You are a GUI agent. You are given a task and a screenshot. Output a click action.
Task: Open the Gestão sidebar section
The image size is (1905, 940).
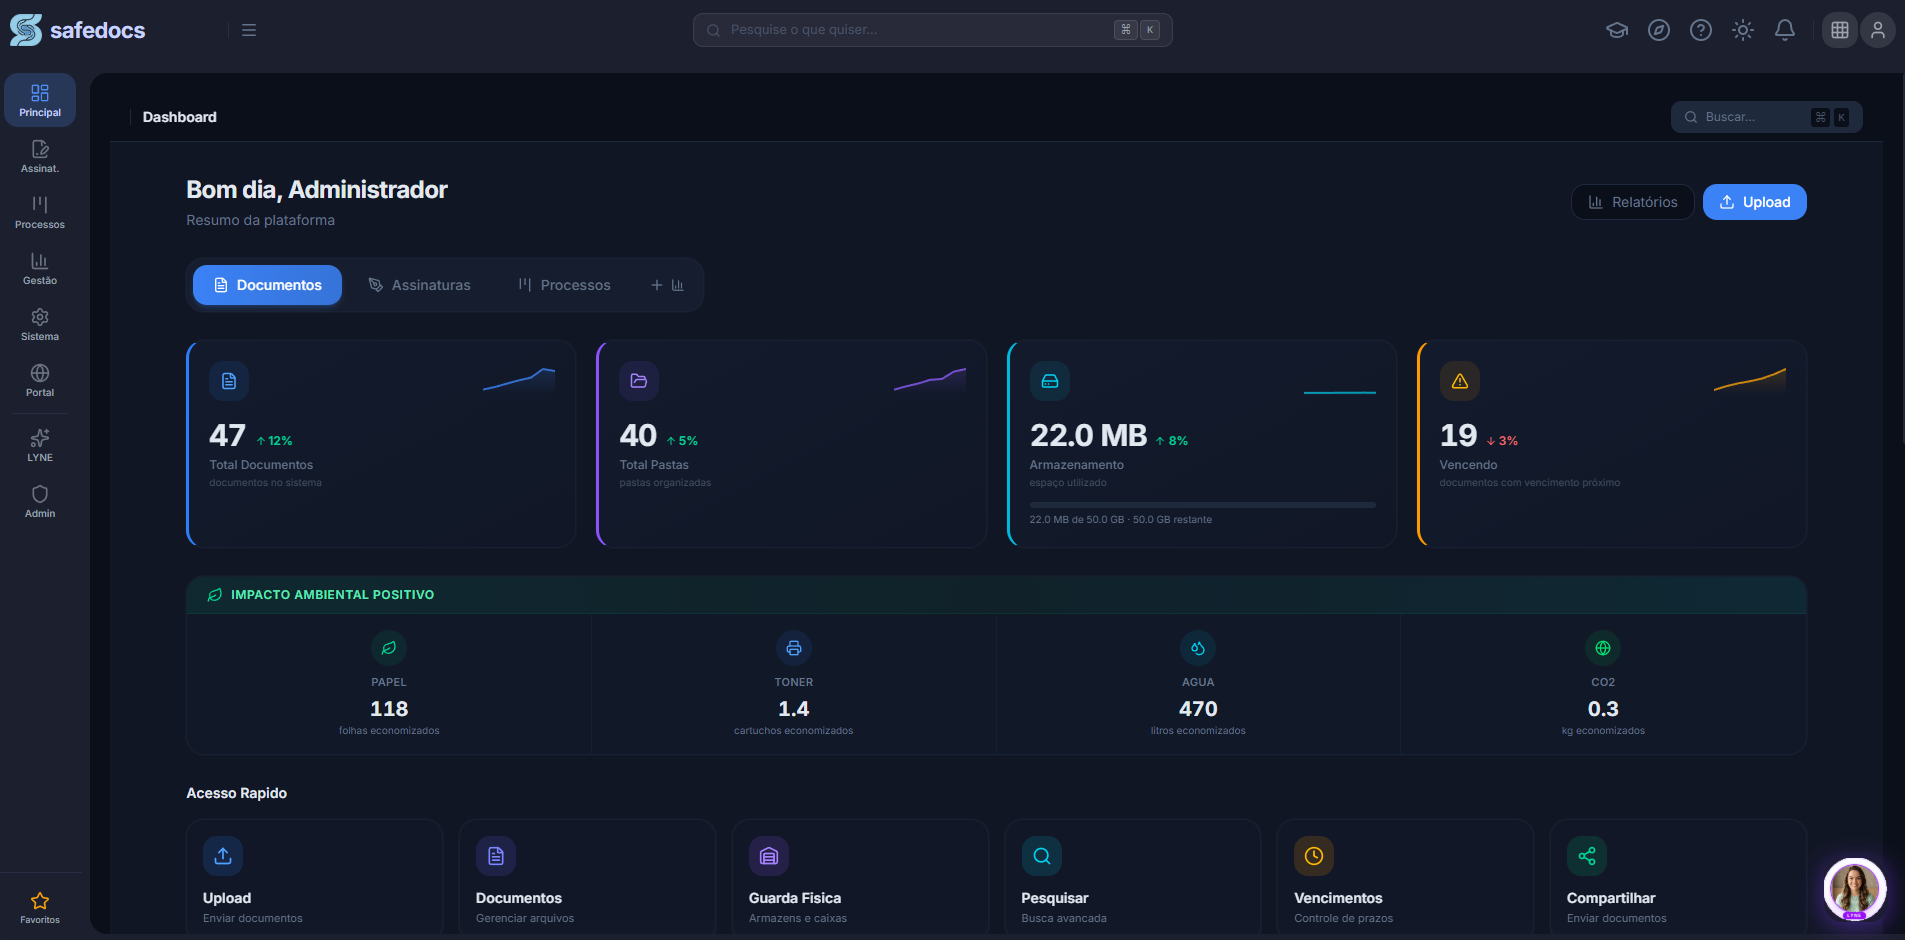click(x=40, y=268)
